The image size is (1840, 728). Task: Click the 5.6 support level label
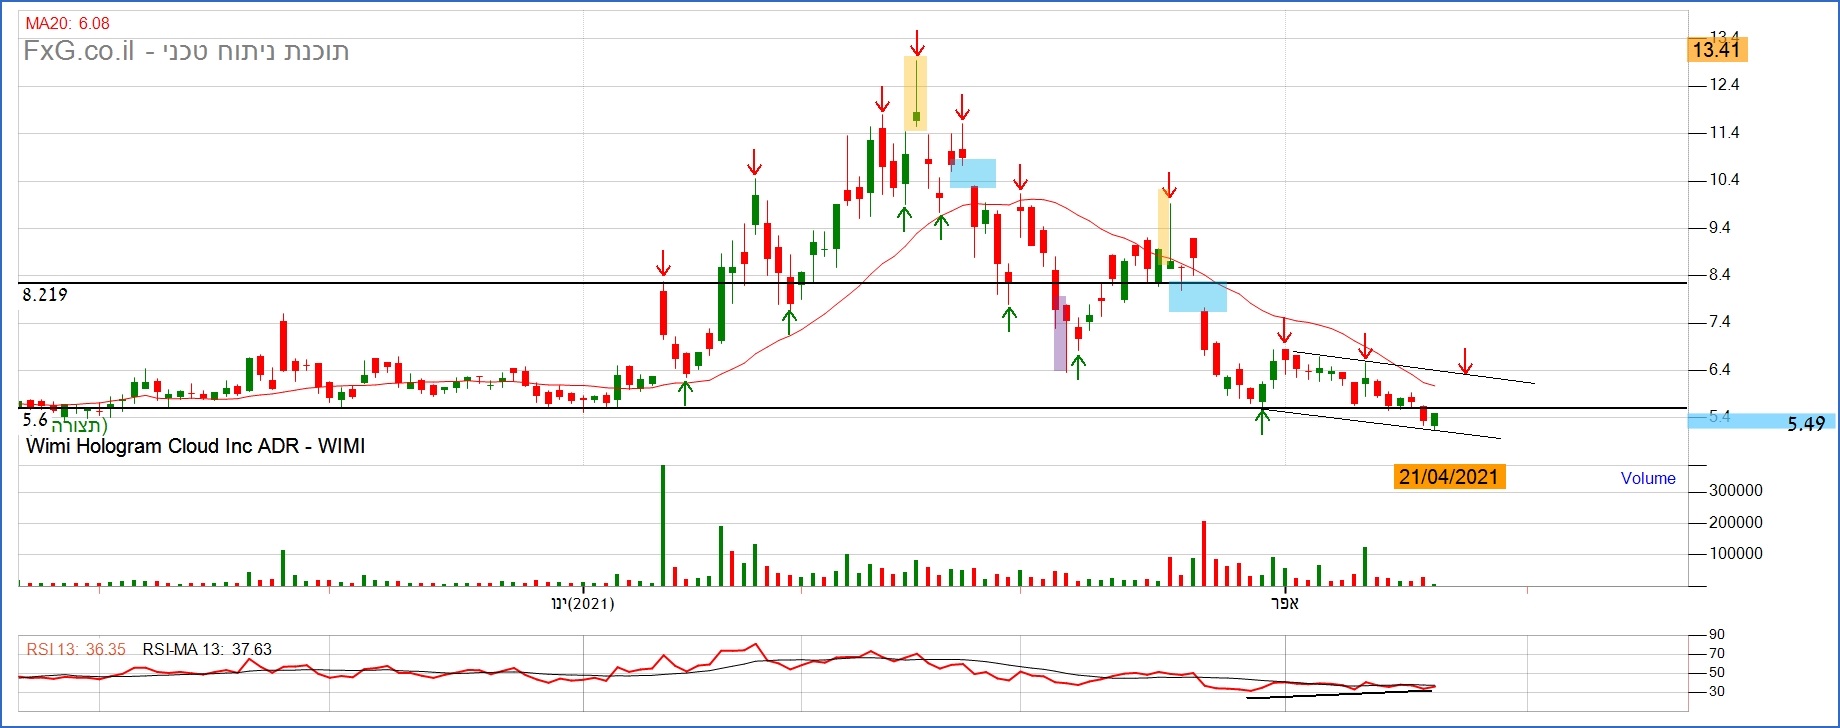[35, 420]
